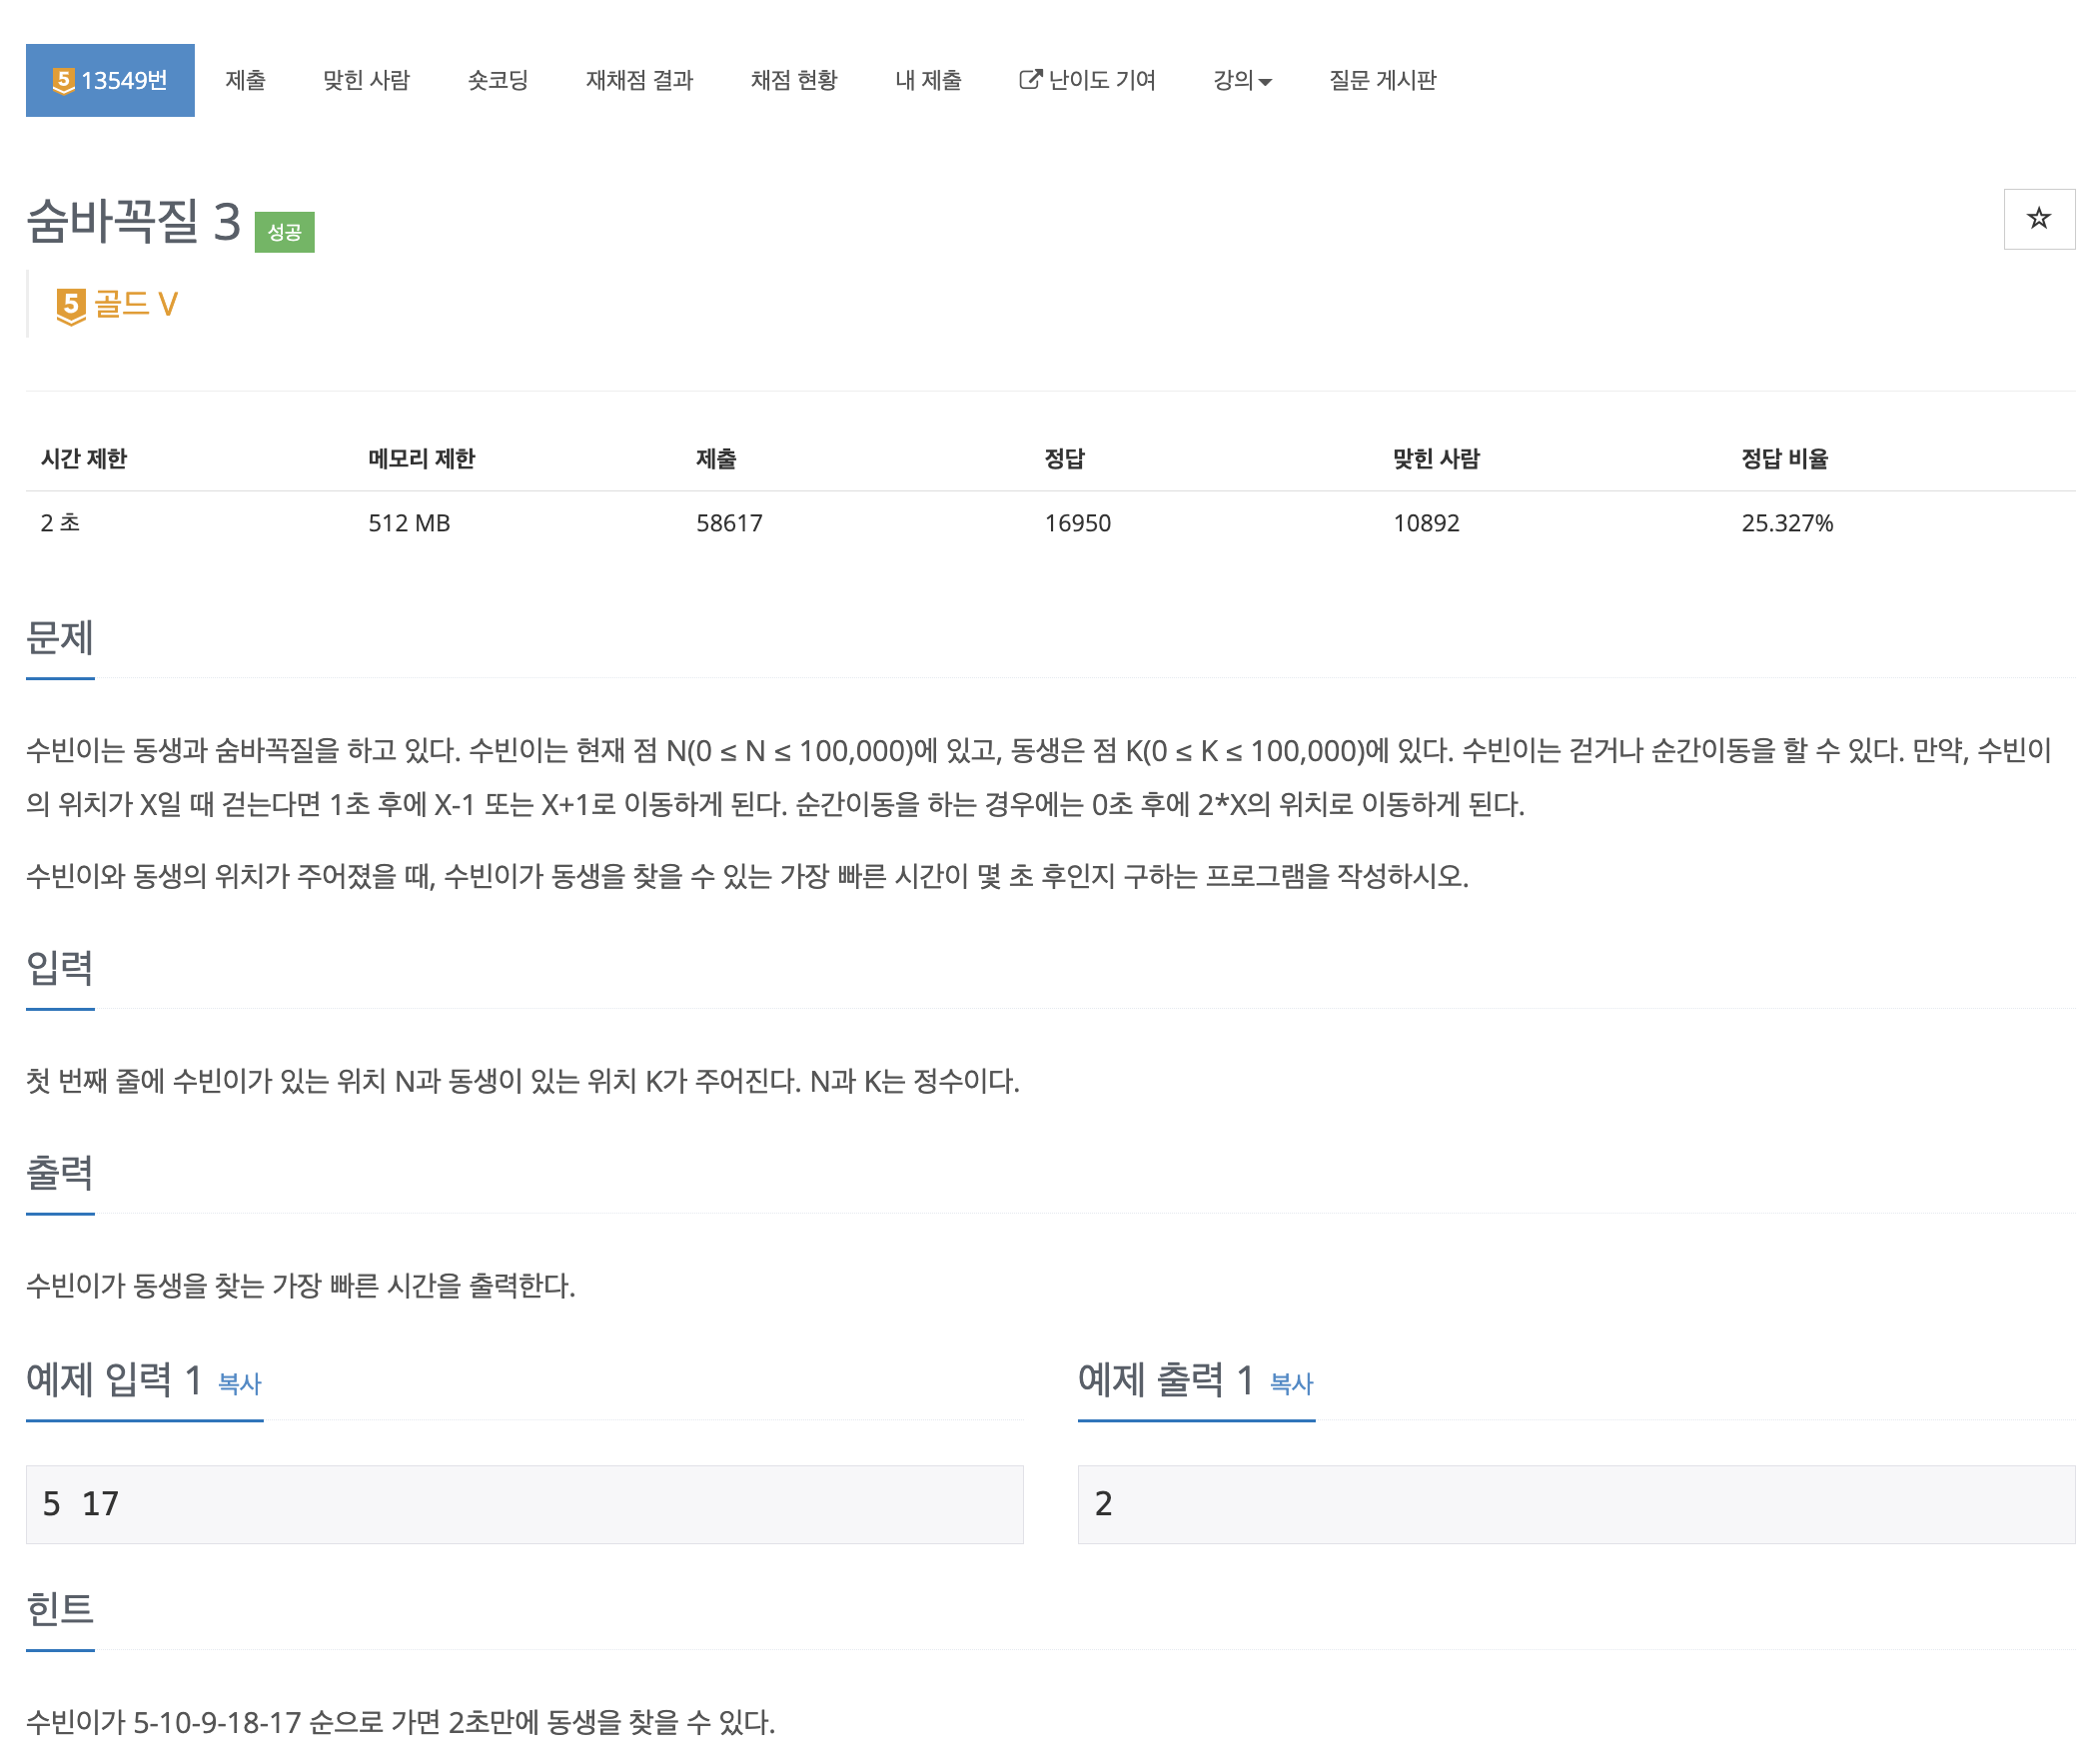Screen dimensions: 2100x1758
Task: Open the 내 제출 list
Action: click(x=928, y=80)
